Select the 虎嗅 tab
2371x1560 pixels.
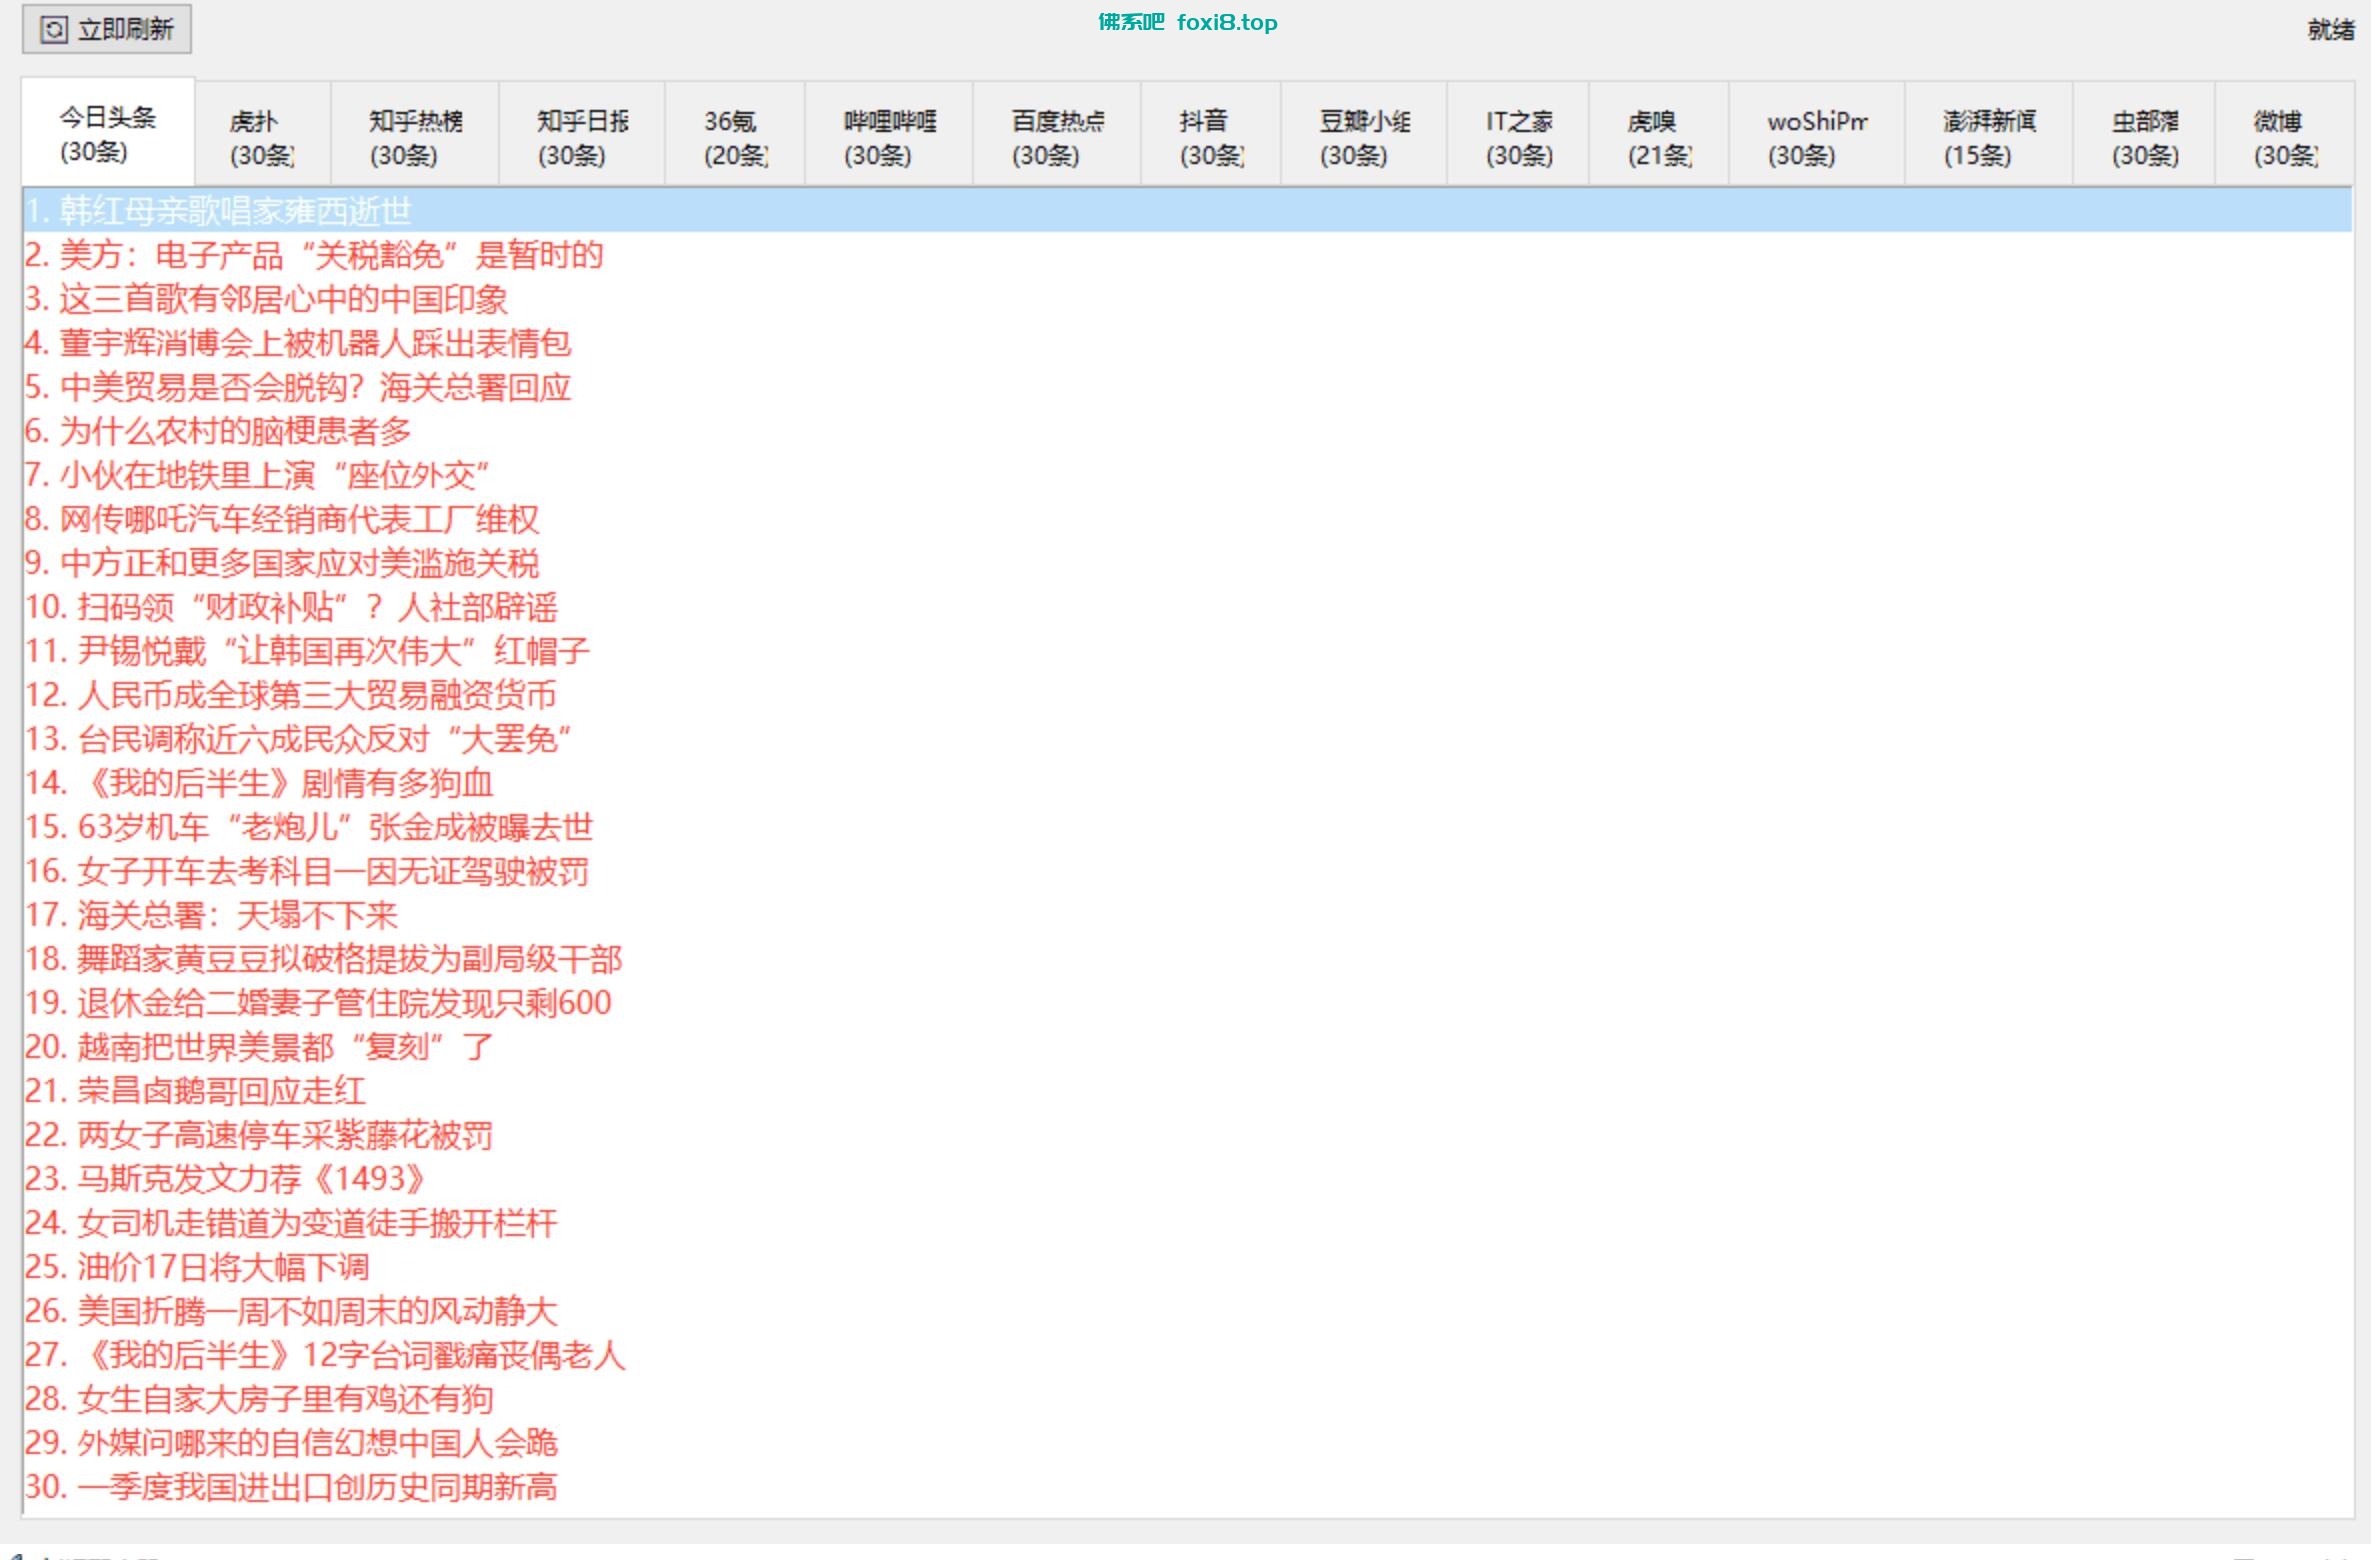pos(1658,137)
